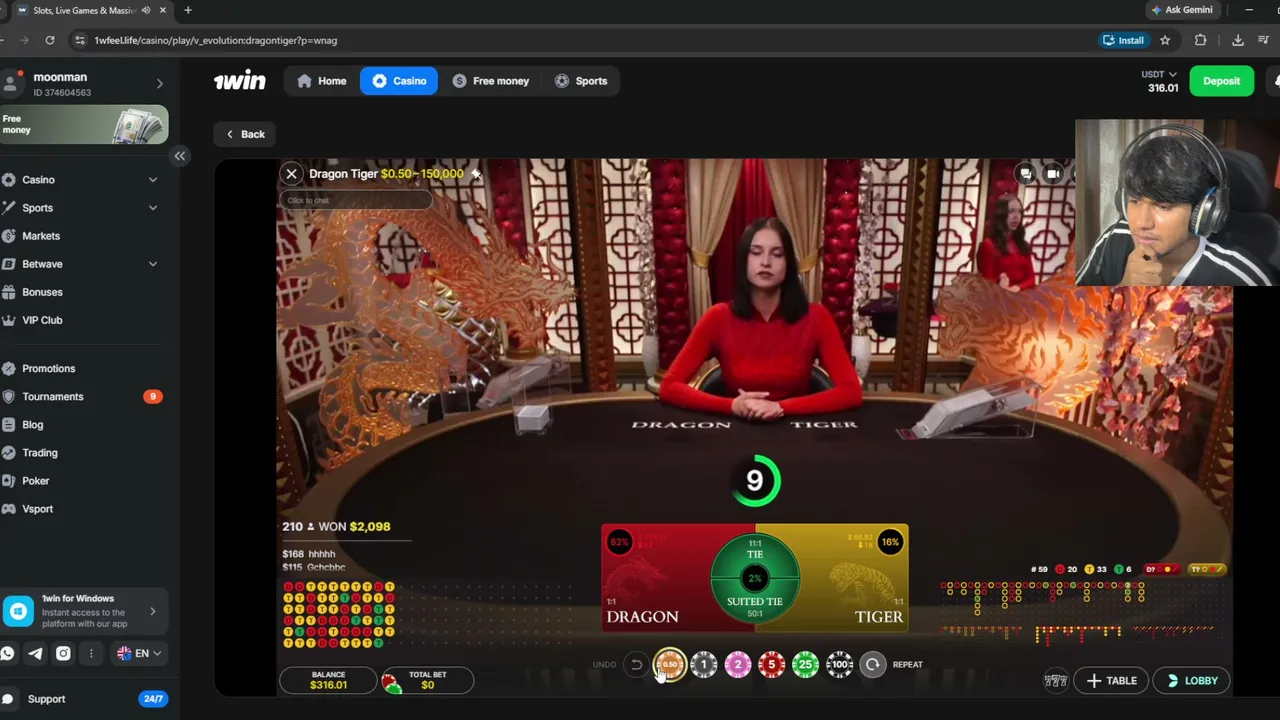Show more social links via three dots
This screenshot has height=720, width=1280.
click(91, 653)
